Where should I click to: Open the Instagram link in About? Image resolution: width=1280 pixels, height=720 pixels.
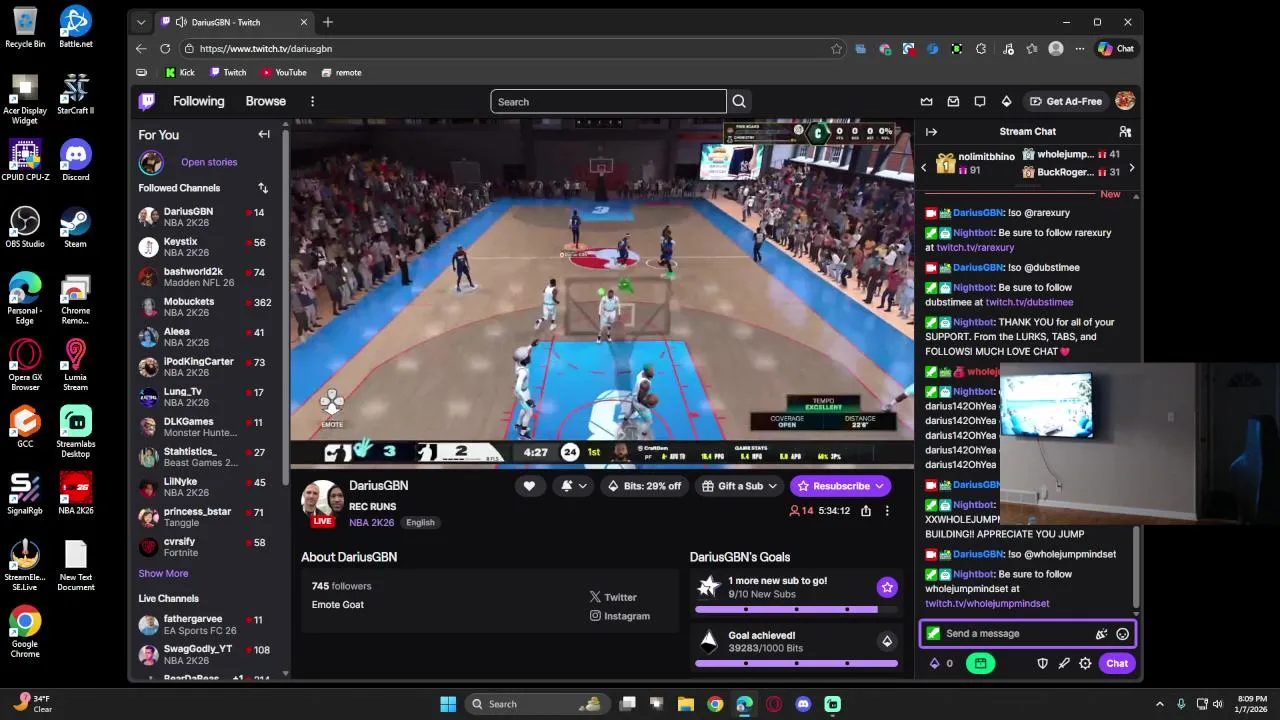click(620, 616)
